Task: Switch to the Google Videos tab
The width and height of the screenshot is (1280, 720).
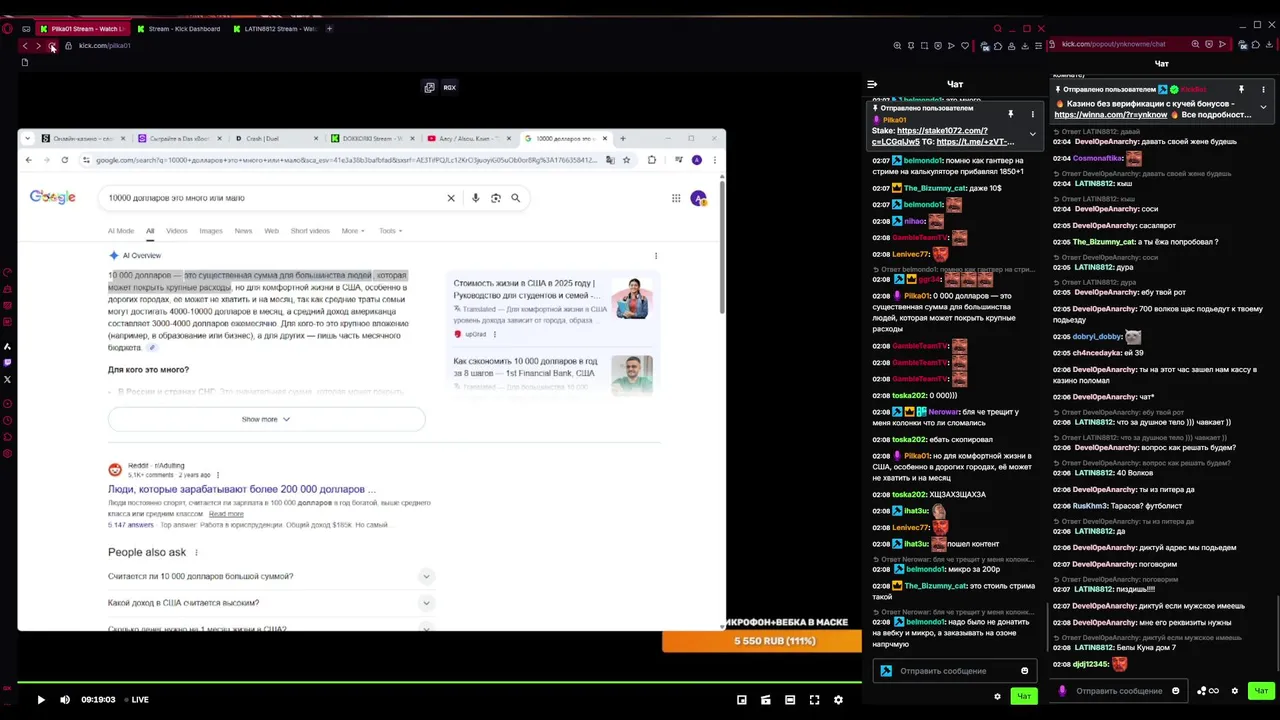Action: coord(177,231)
